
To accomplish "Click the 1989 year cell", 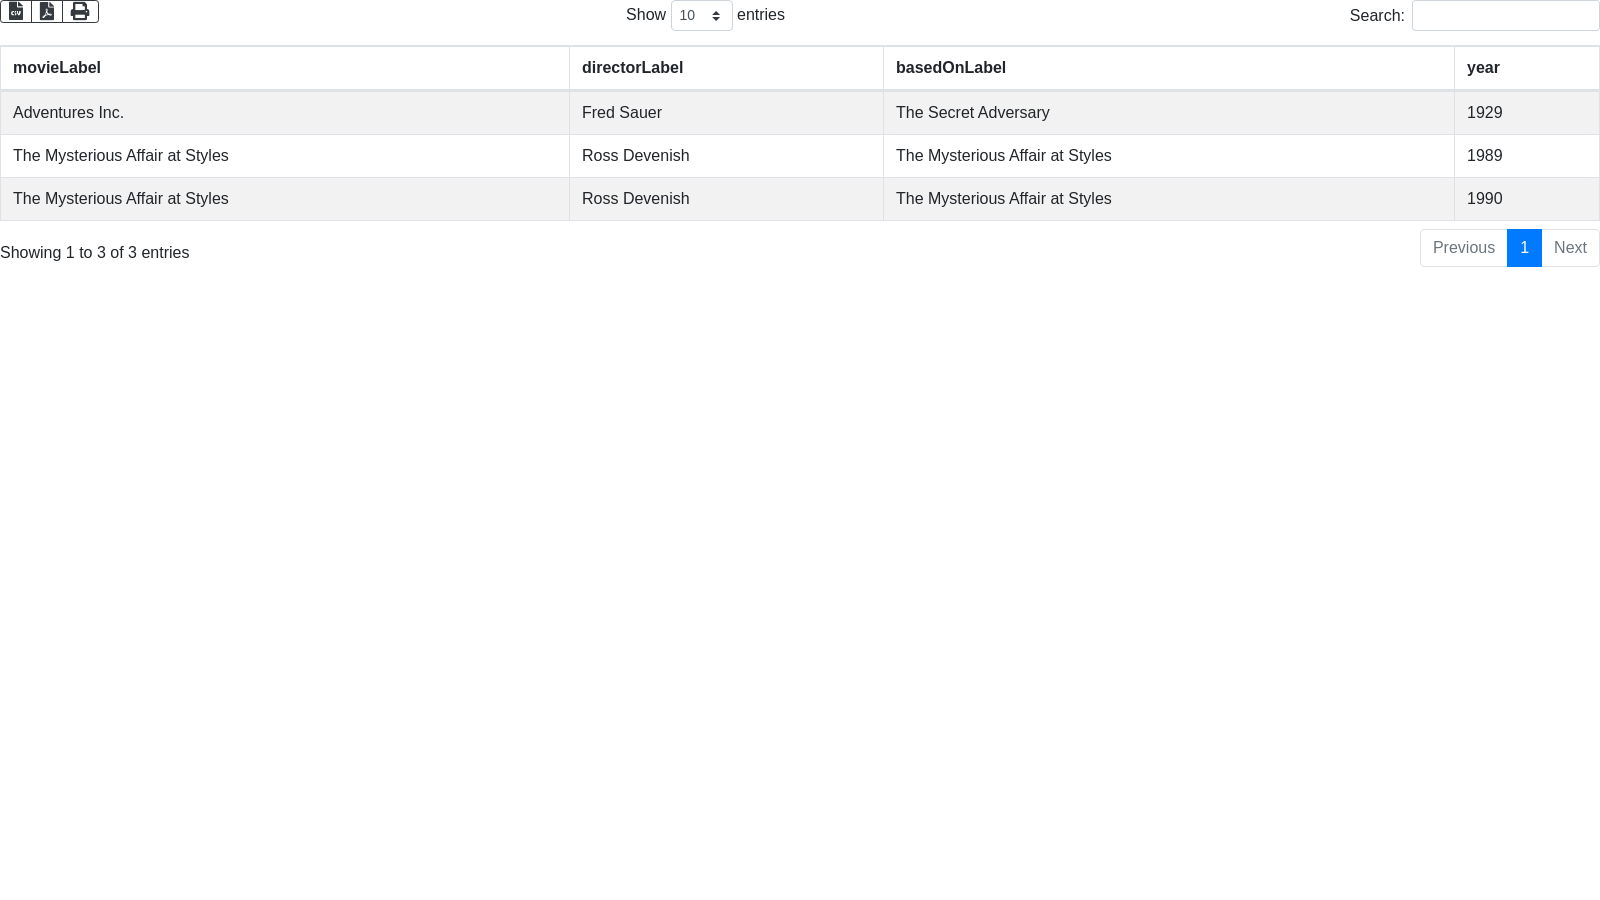I will (x=1484, y=156).
